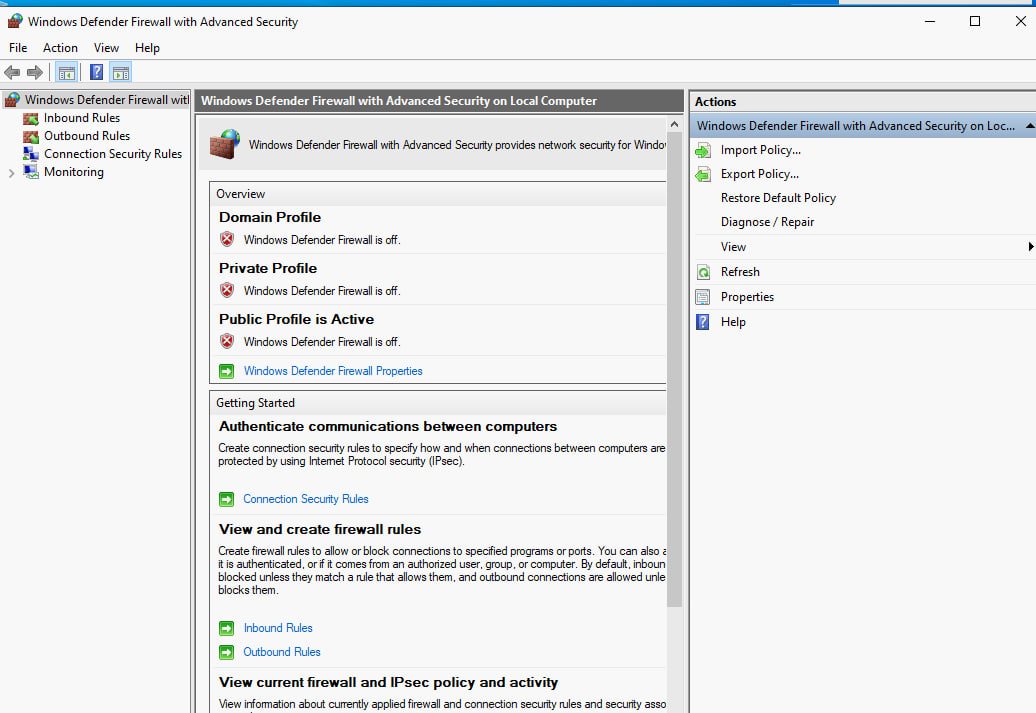This screenshot has height=713, width=1036.
Task: Click the Monitoring tree icon
Action: [x=30, y=172]
